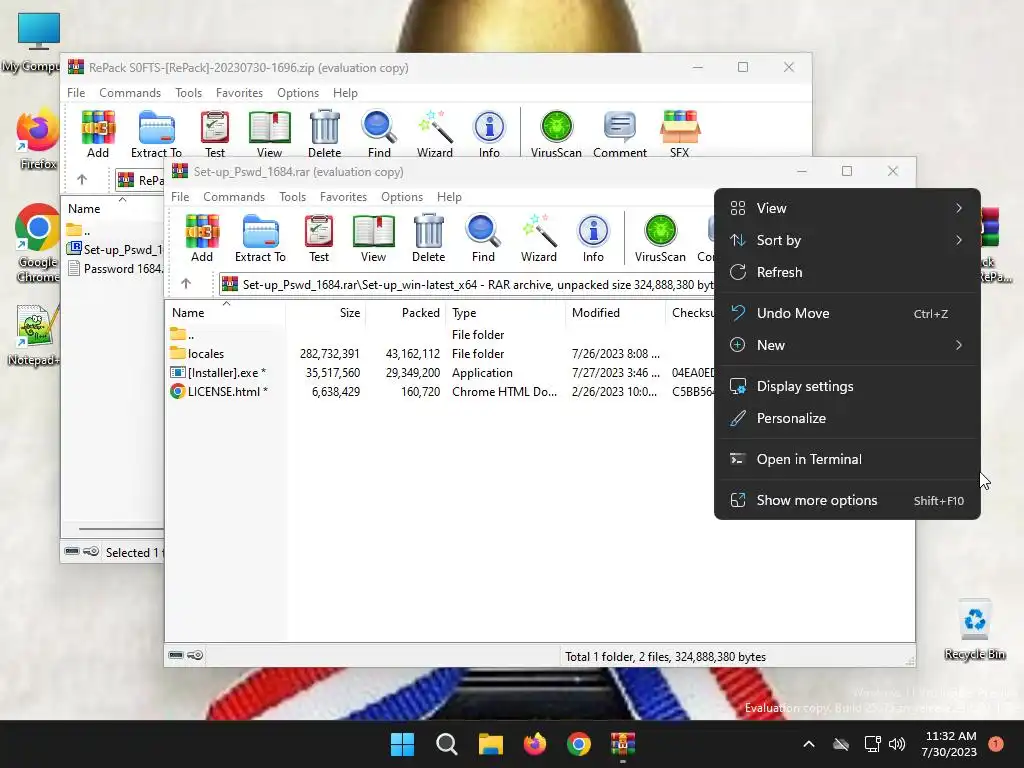1024x768 pixels.
Task: Click View icon in Set-up_Pswd_1684.rar window
Action: pos(374,238)
